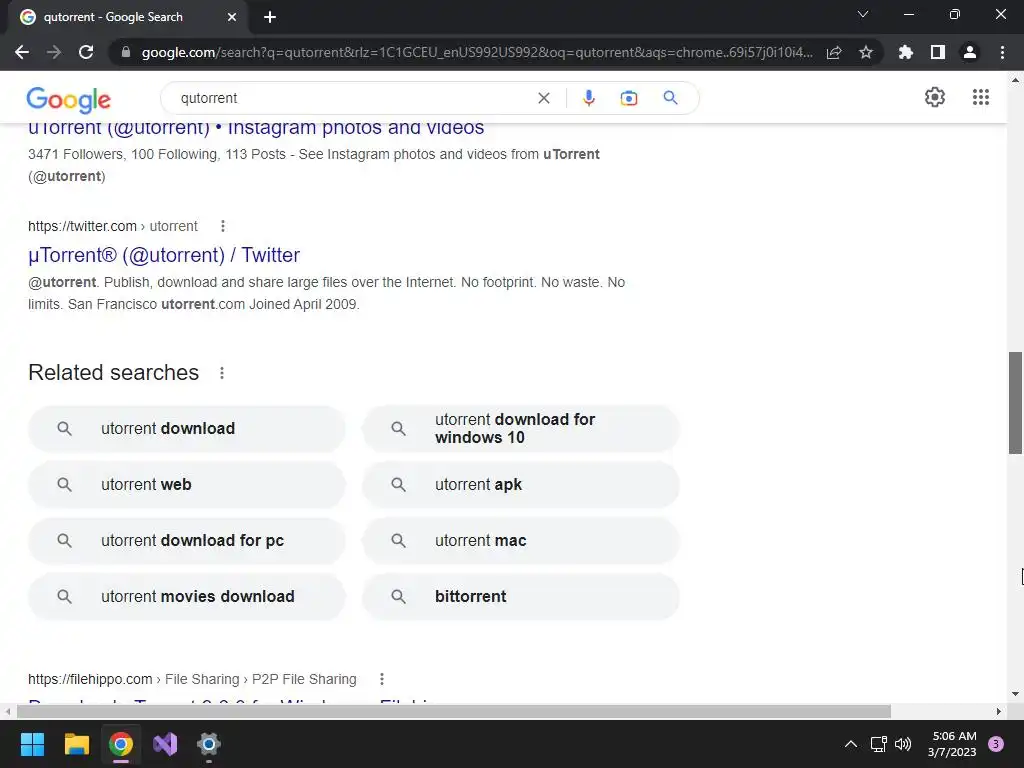This screenshot has width=1024, height=768.
Task: Open options for filehippo result
Action: pyautogui.click(x=382, y=679)
